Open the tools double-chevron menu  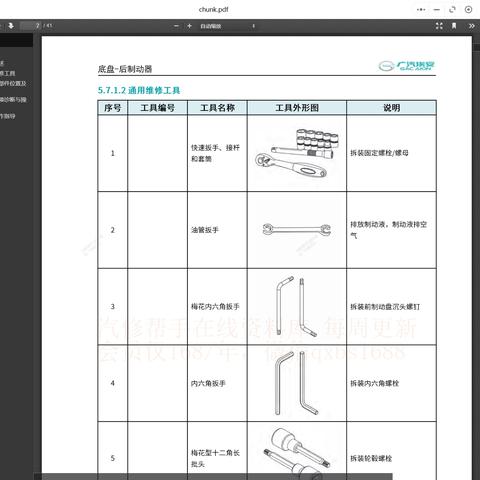click(x=471, y=26)
